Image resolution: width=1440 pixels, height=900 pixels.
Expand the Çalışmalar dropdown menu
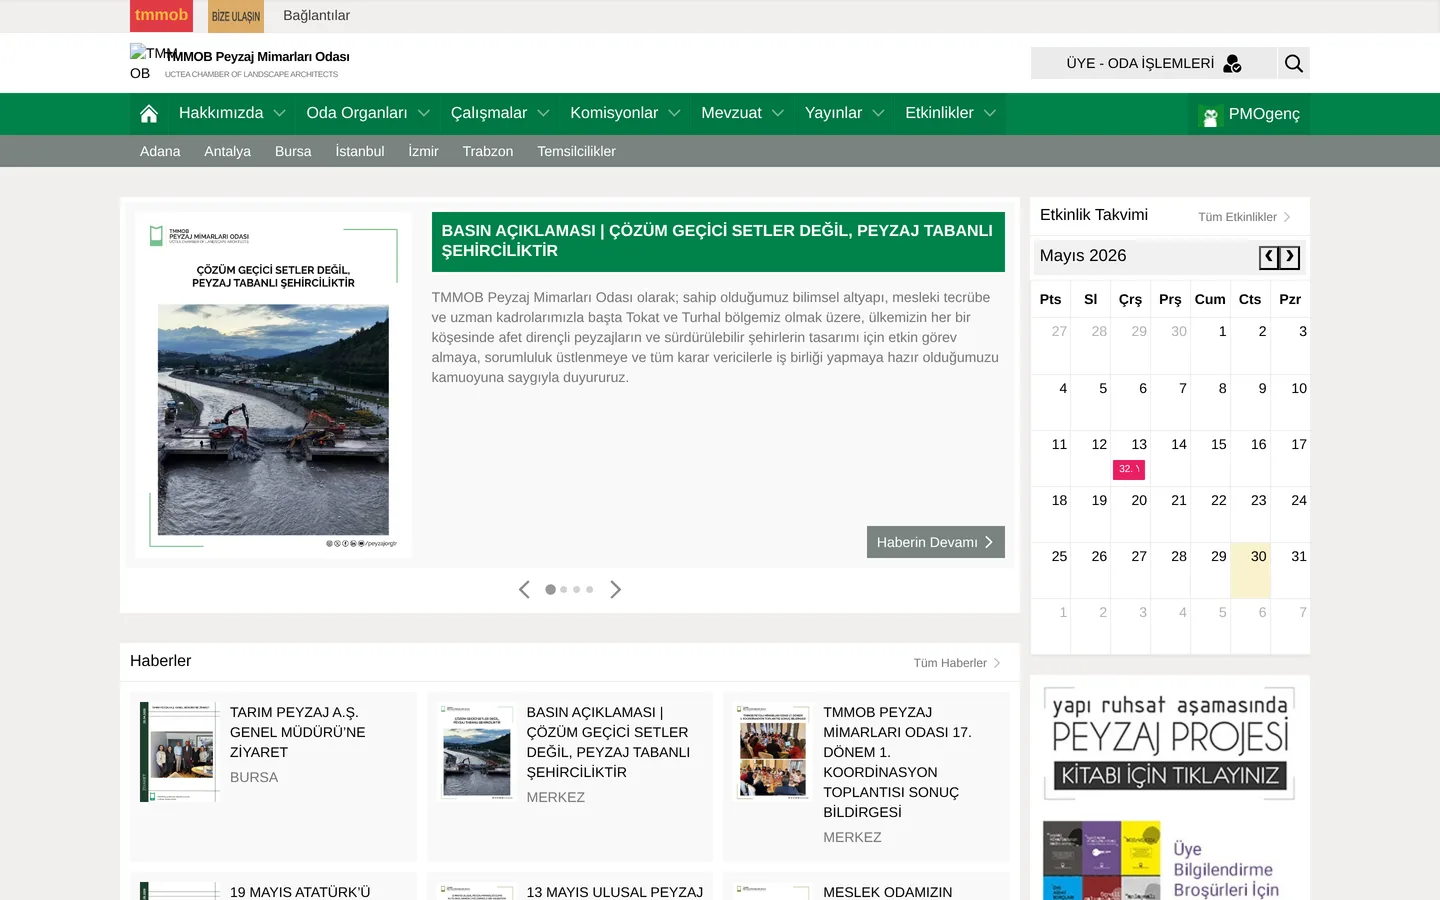(500, 114)
